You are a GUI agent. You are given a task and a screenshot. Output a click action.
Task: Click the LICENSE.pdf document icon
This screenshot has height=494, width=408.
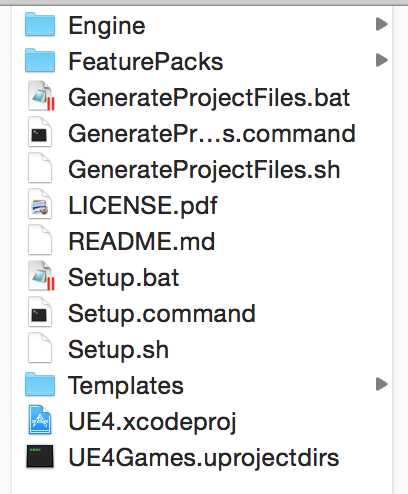pyautogui.click(x=40, y=204)
